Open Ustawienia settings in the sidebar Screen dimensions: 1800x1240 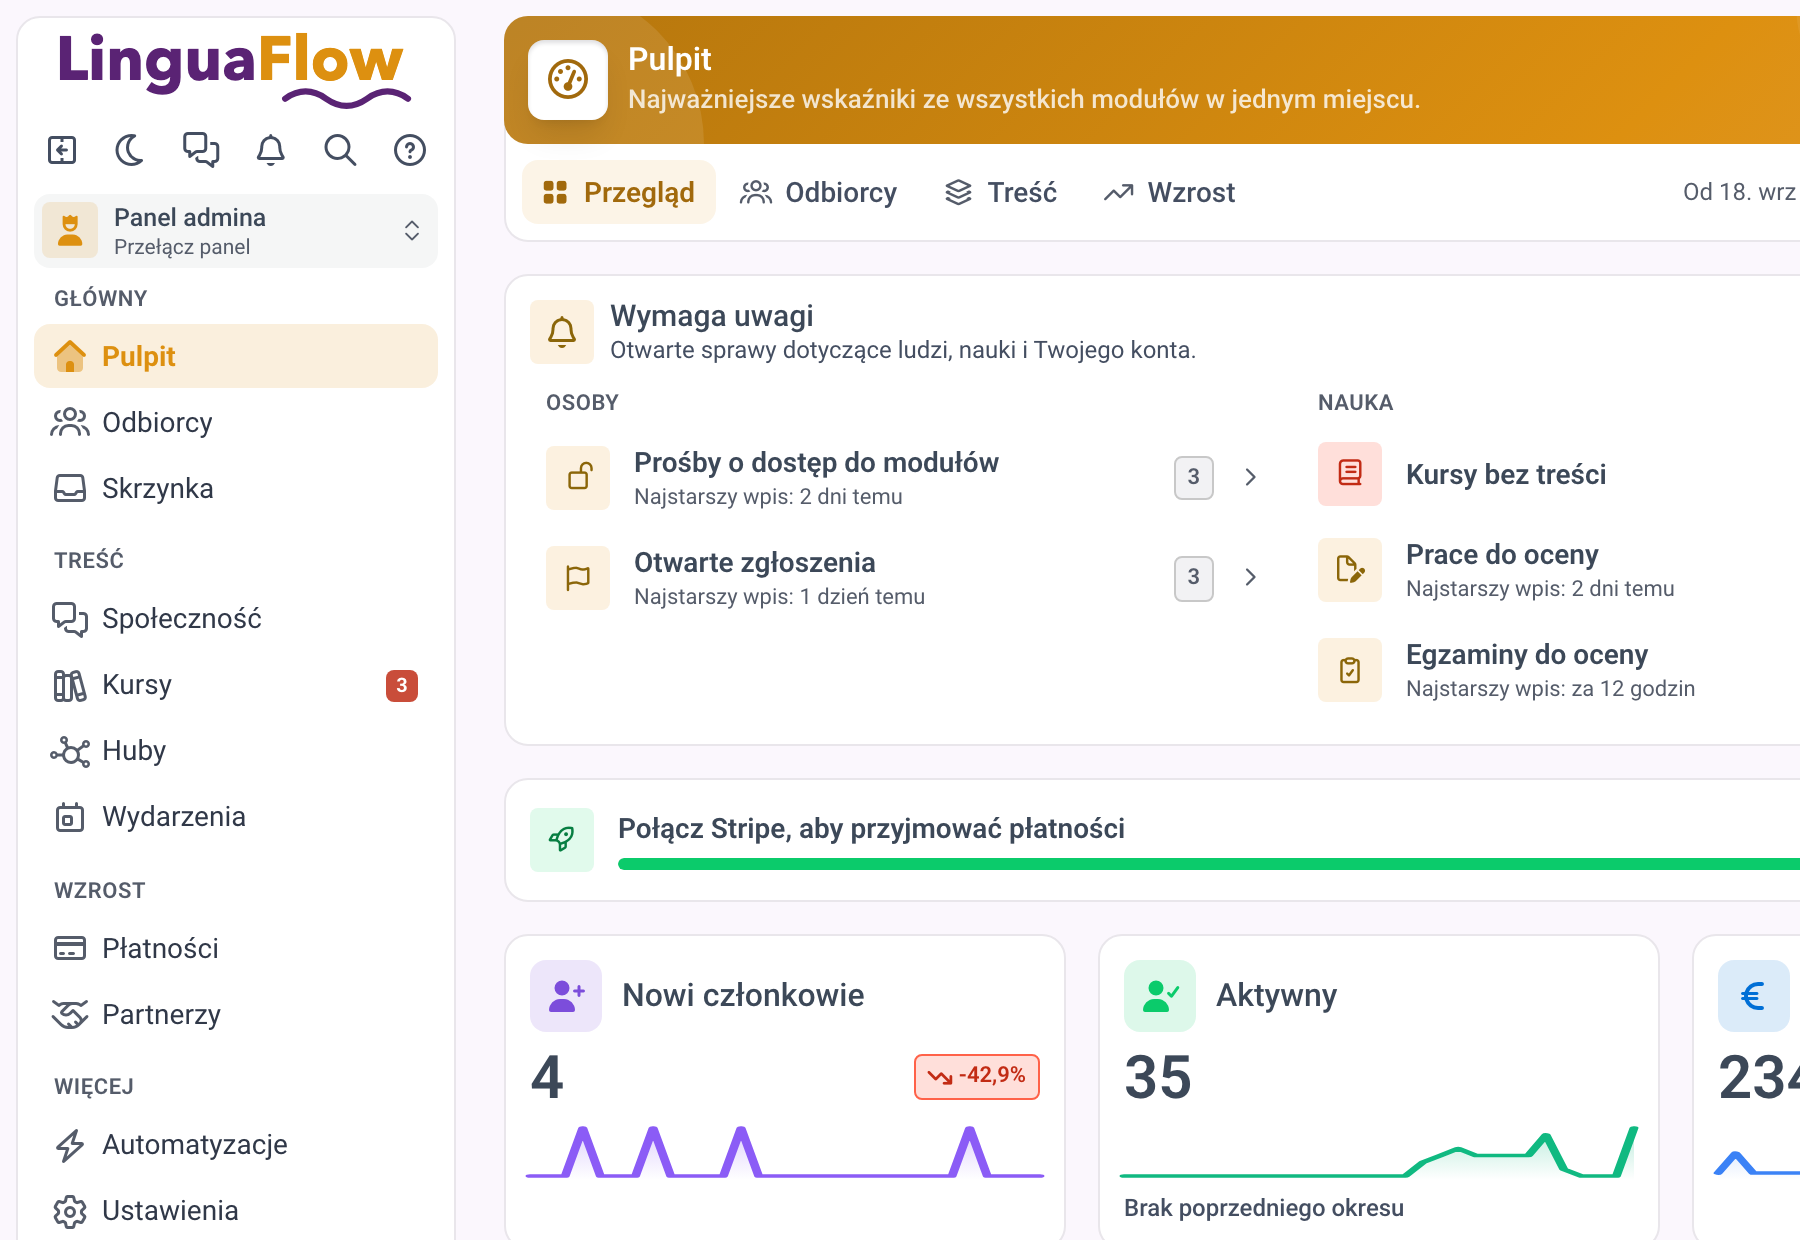236,1210
